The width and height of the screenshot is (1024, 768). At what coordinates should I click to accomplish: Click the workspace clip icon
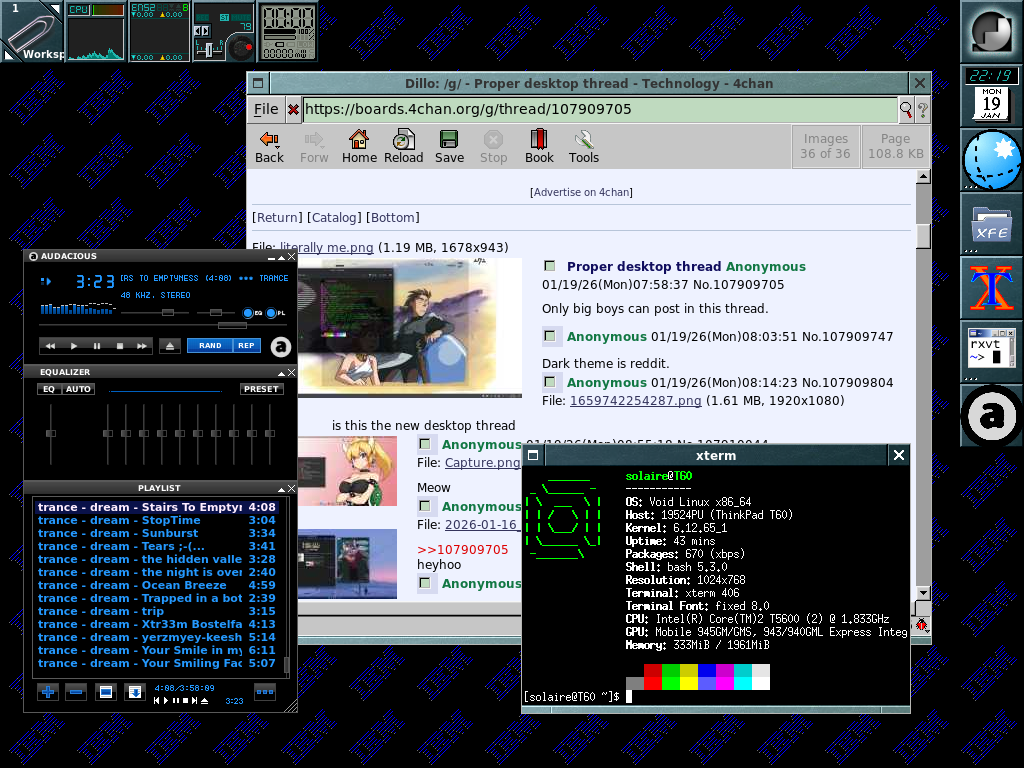click(33, 31)
